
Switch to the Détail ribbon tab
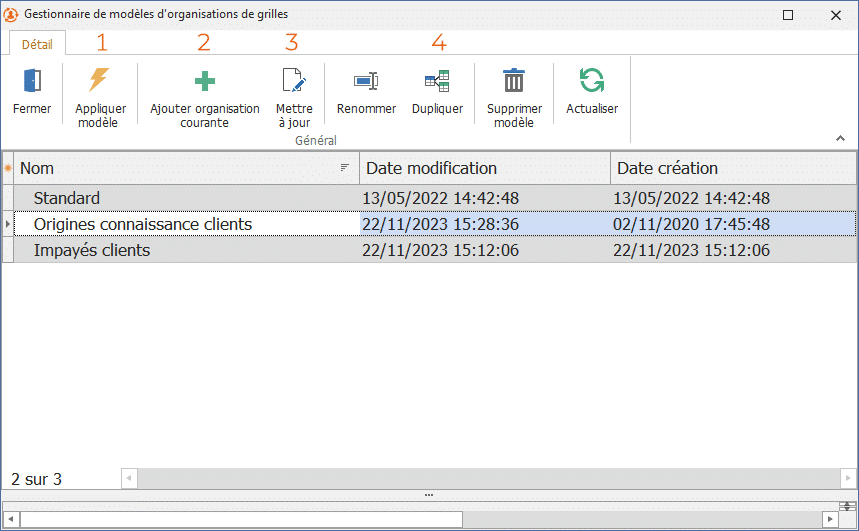tap(38, 43)
